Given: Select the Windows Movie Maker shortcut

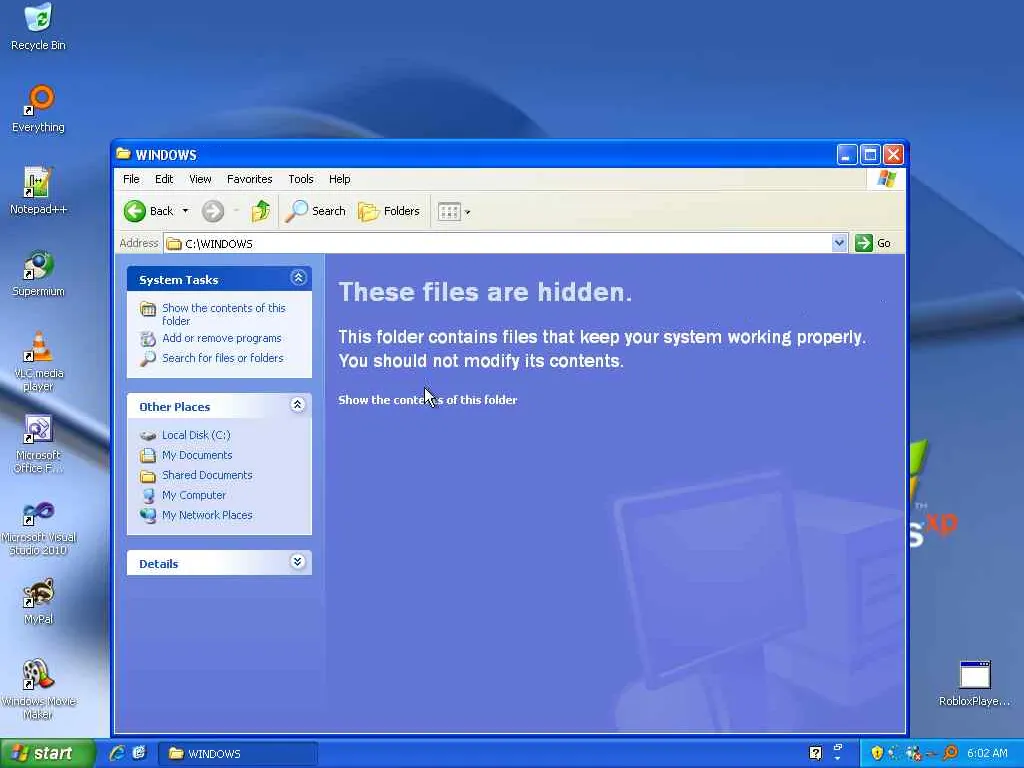Looking at the screenshot, I should coord(38,689).
